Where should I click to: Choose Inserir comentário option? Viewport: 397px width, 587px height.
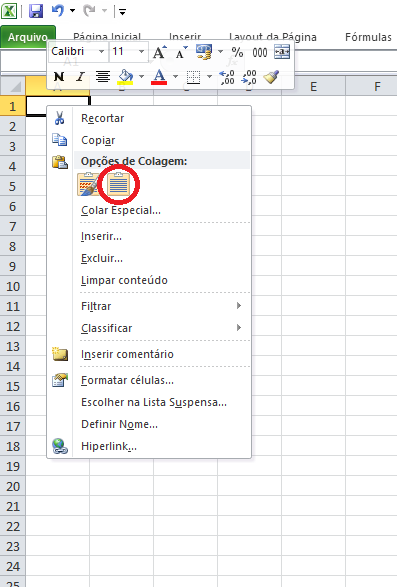[x=149, y=354]
